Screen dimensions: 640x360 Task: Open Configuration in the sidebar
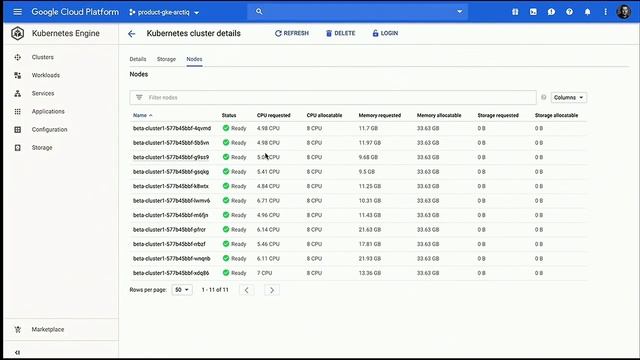(49, 129)
